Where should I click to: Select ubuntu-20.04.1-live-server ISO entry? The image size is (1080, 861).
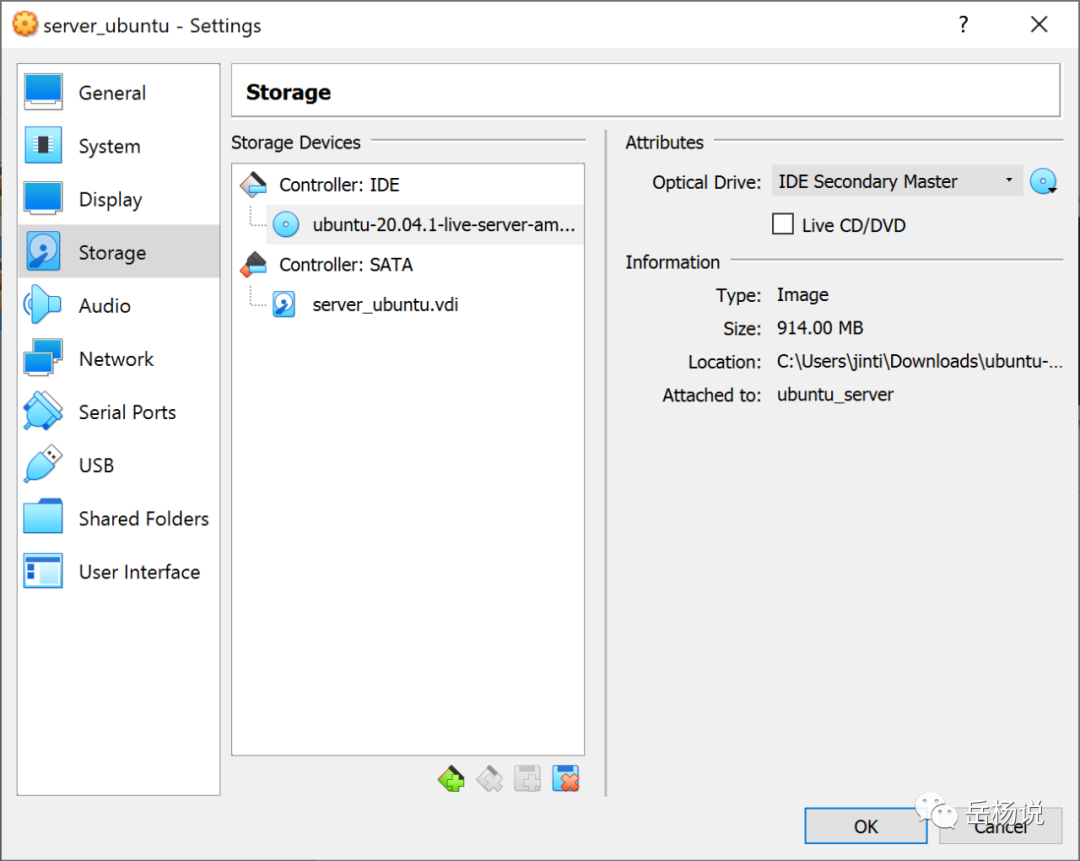click(x=425, y=225)
